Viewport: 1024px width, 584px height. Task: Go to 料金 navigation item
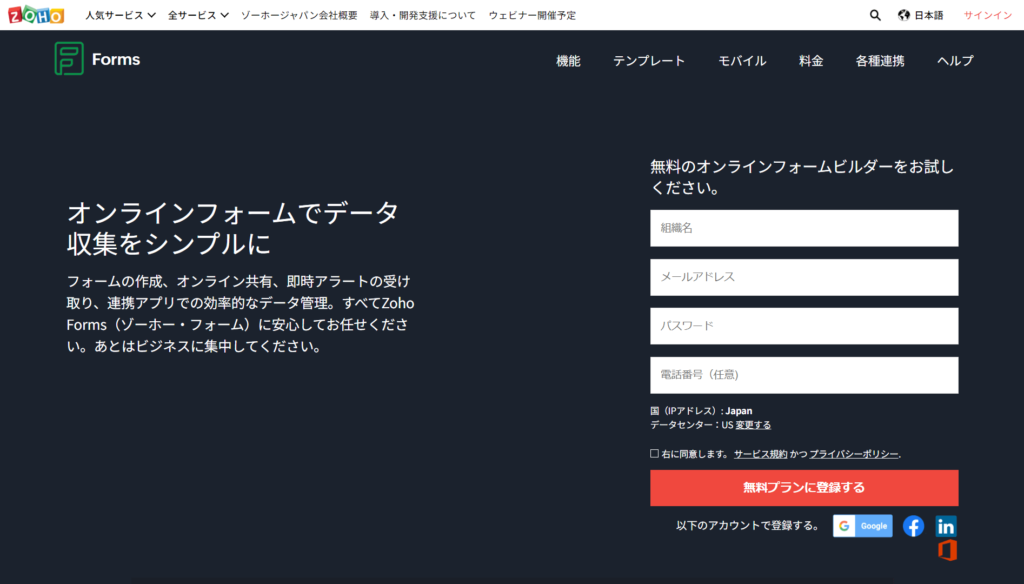[811, 61]
